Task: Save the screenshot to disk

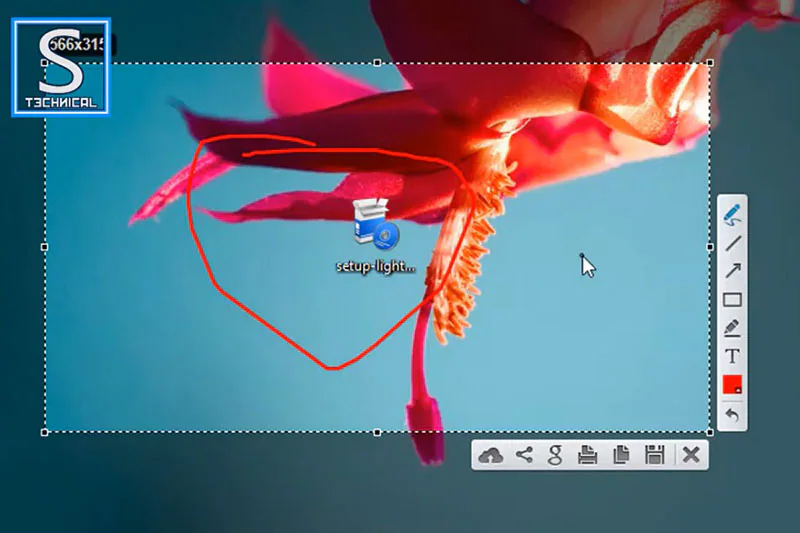Action: 655,454
